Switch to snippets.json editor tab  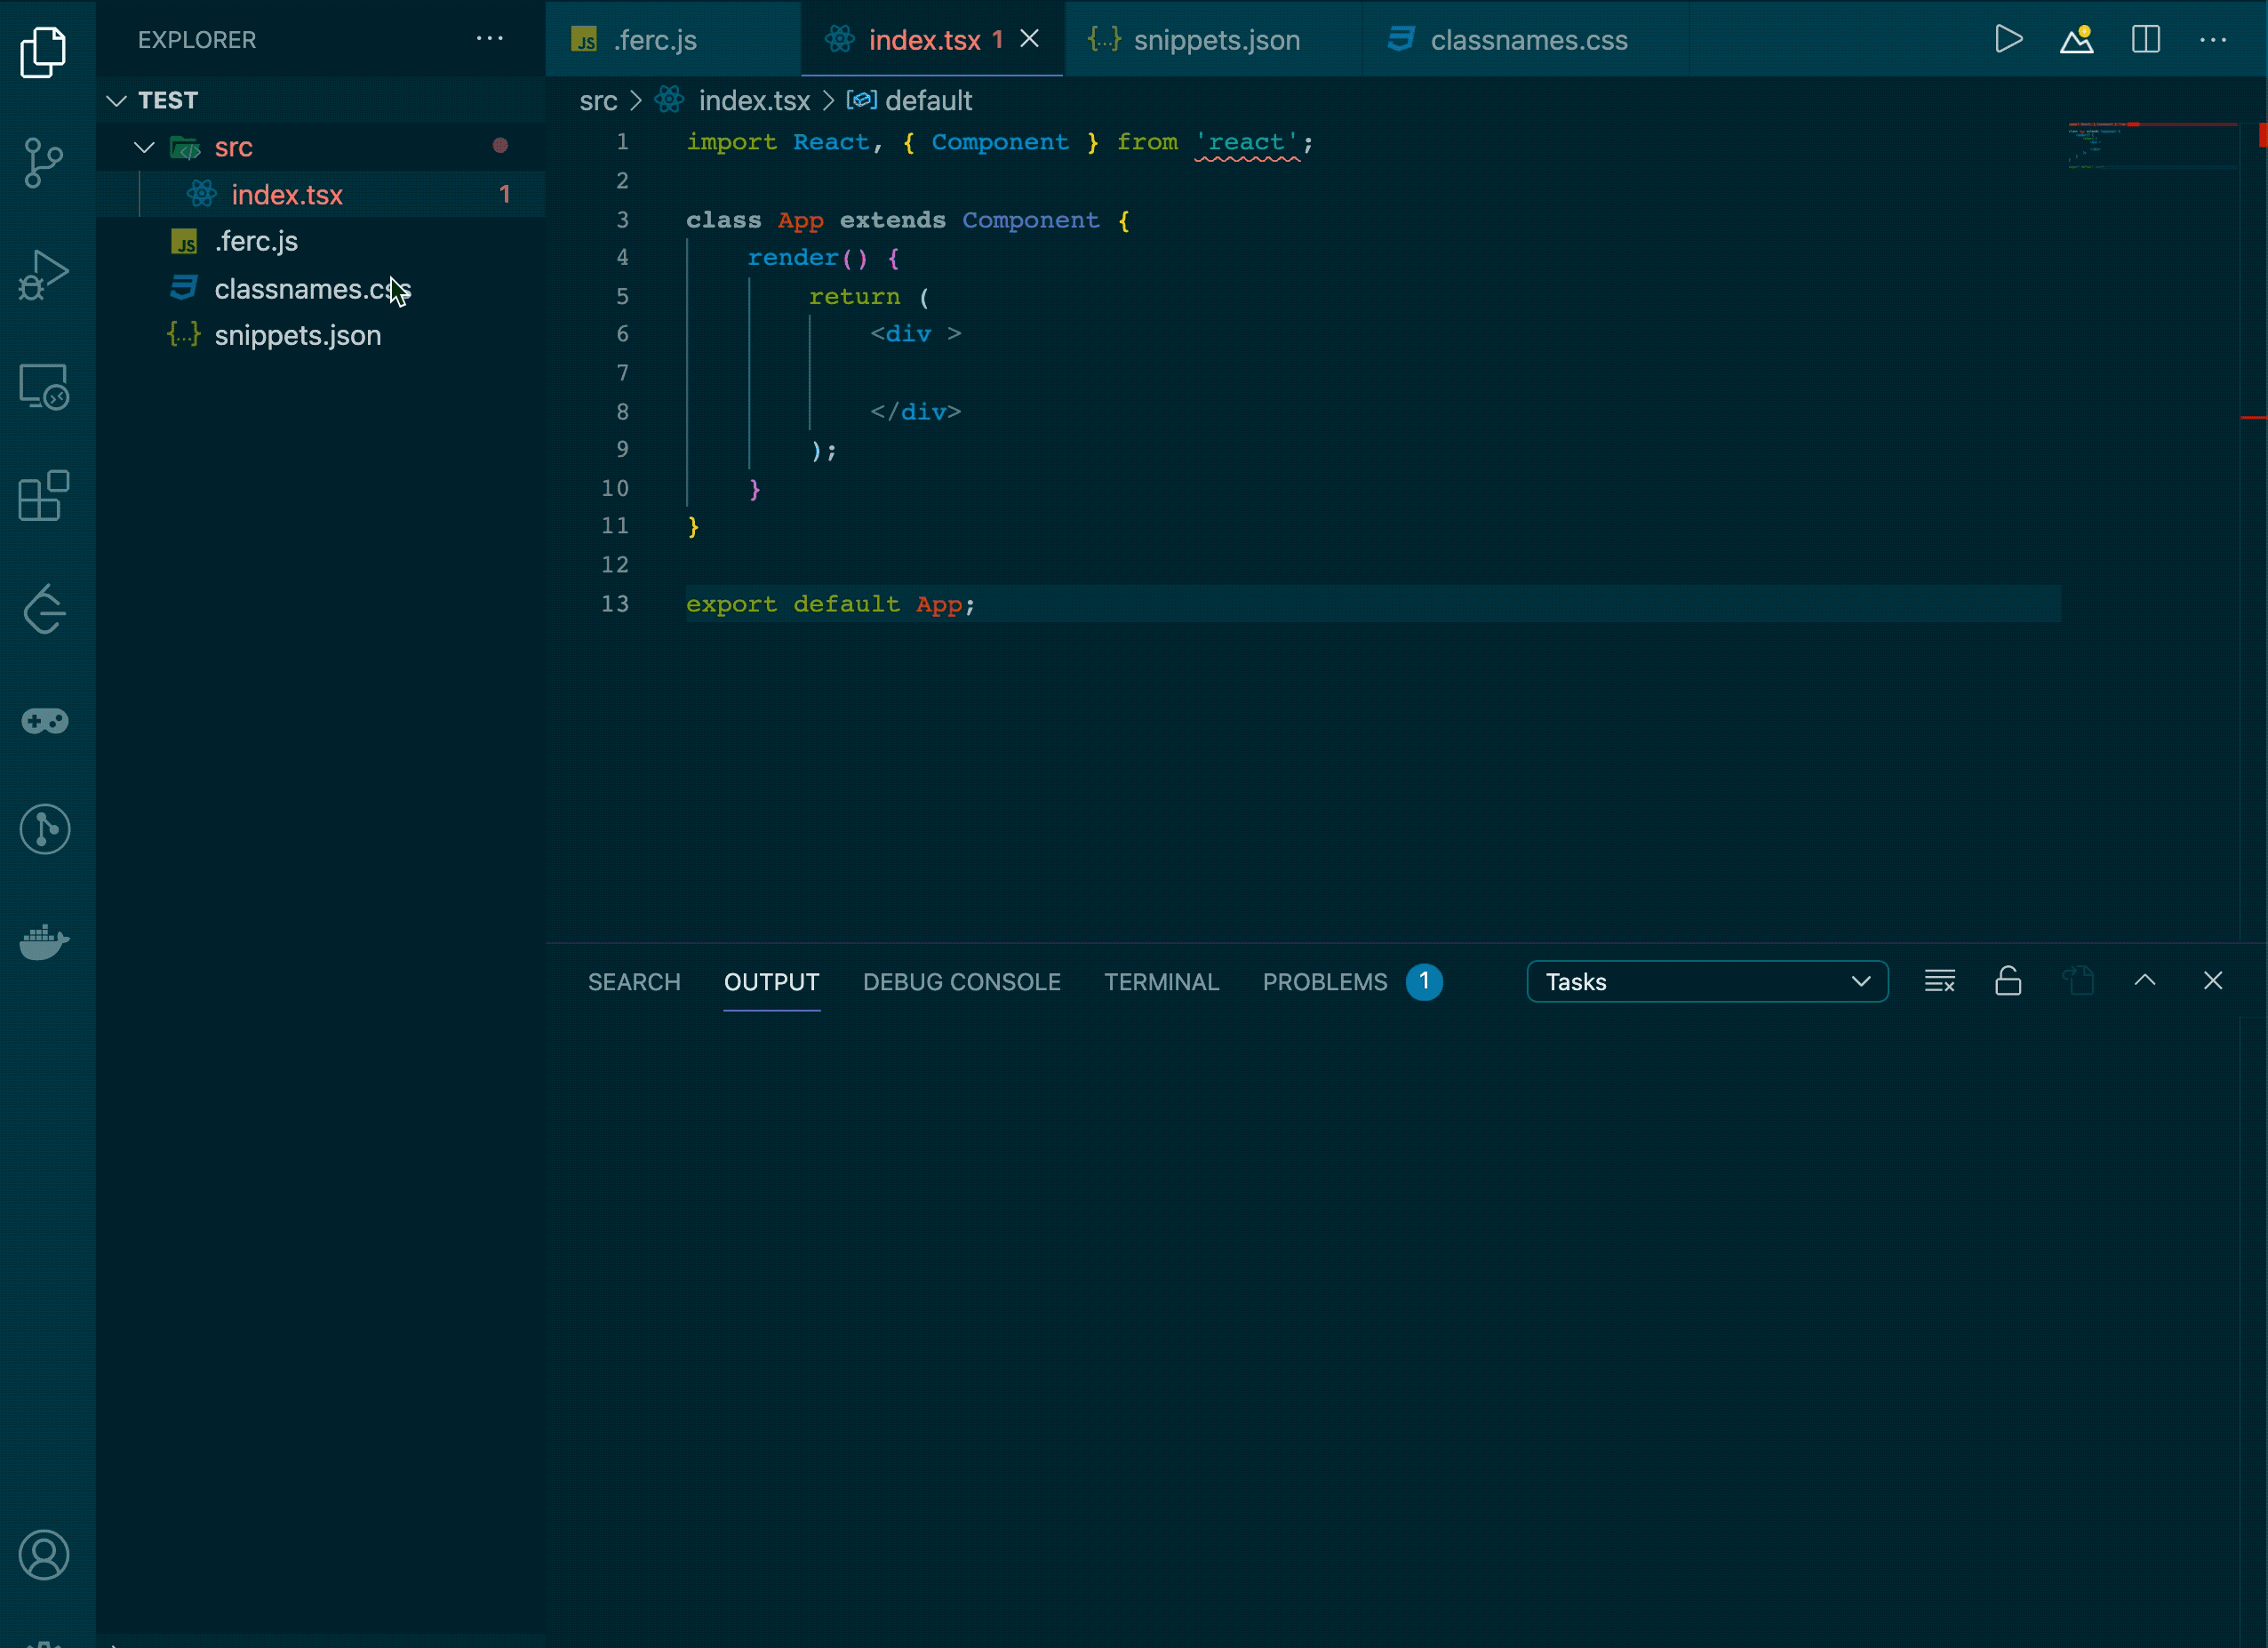pyautogui.click(x=1215, y=40)
